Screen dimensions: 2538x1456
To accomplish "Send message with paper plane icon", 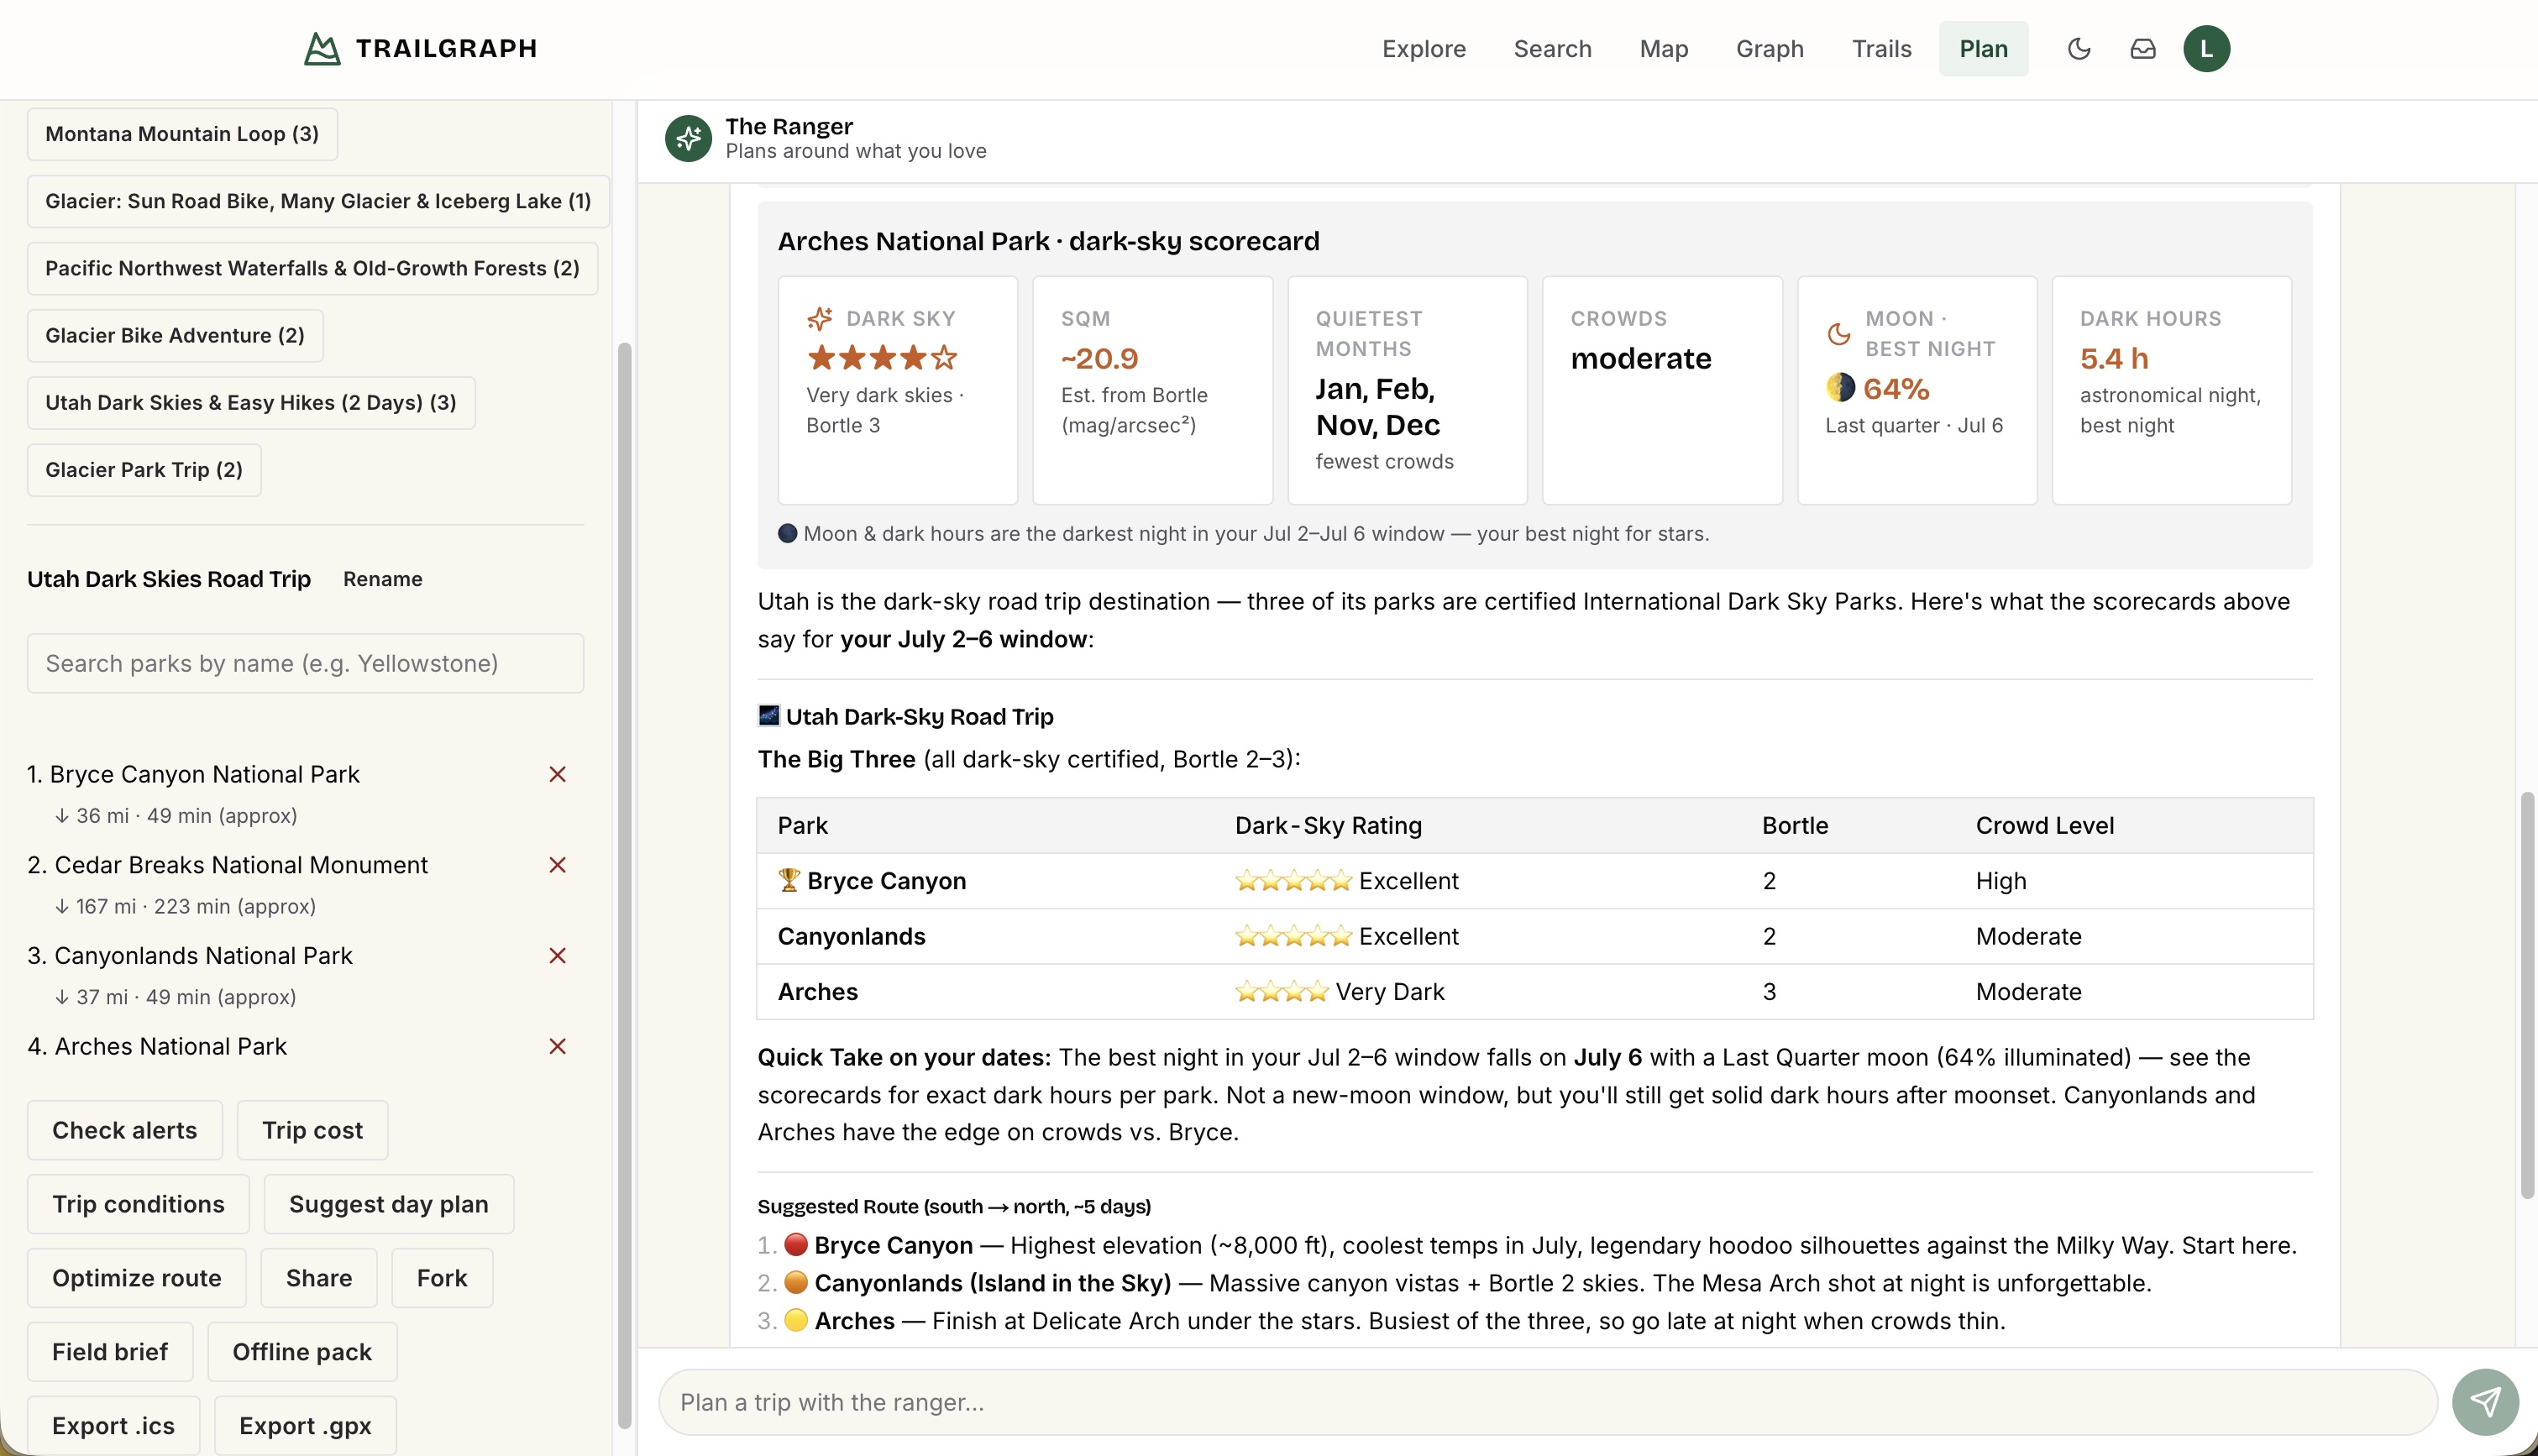I will pyautogui.click(x=2485, y=1401).
